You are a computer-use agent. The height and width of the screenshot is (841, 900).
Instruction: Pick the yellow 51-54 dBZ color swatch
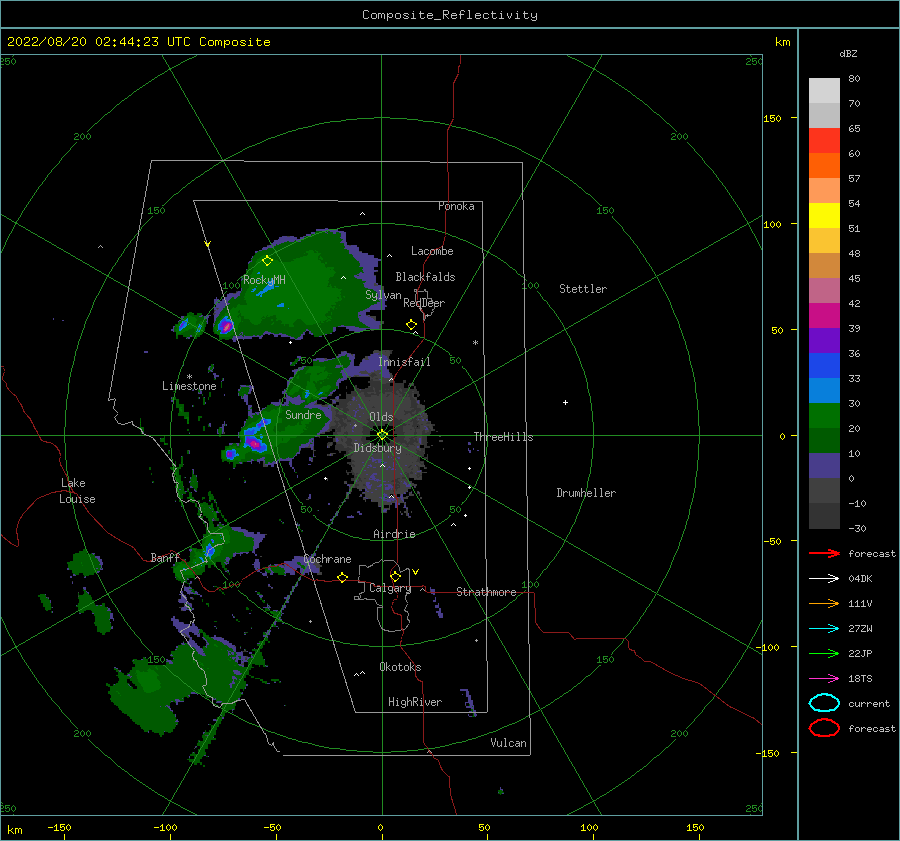tap(824, 215)
